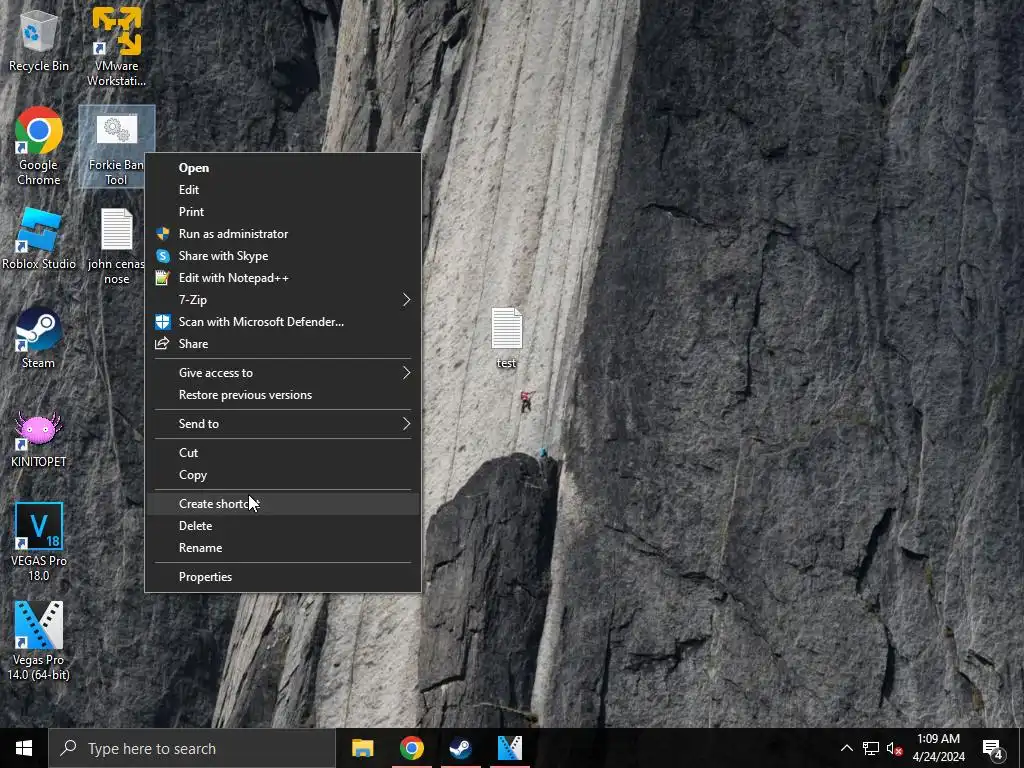Screen dimensions: 1024x768
Task: Show hidden system tray icons
Action: (846, 748)
